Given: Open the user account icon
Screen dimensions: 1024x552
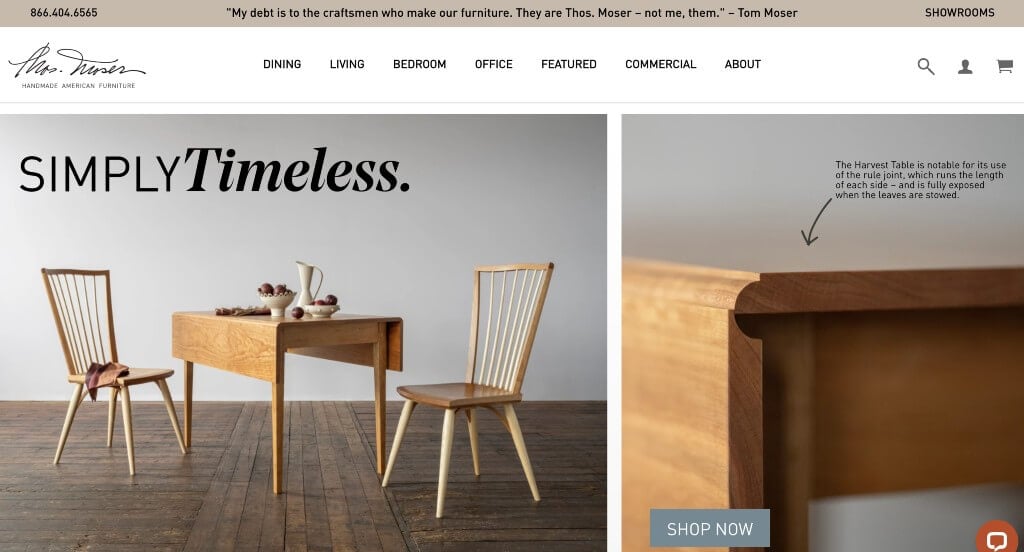Looking at the screenshot, I should [x=965, y=66].
